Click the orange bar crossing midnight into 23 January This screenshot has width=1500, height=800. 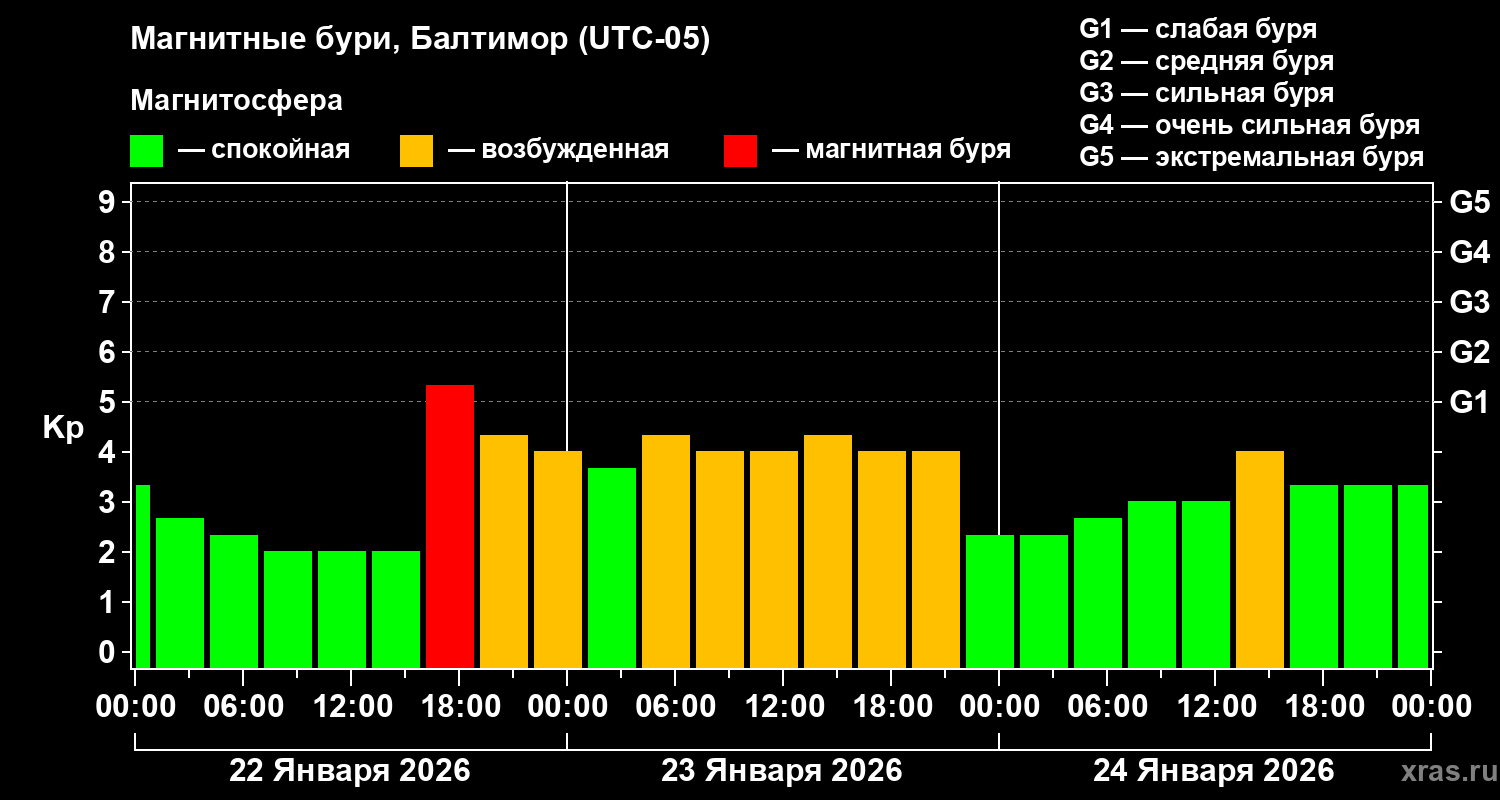[x=558, y=559]
